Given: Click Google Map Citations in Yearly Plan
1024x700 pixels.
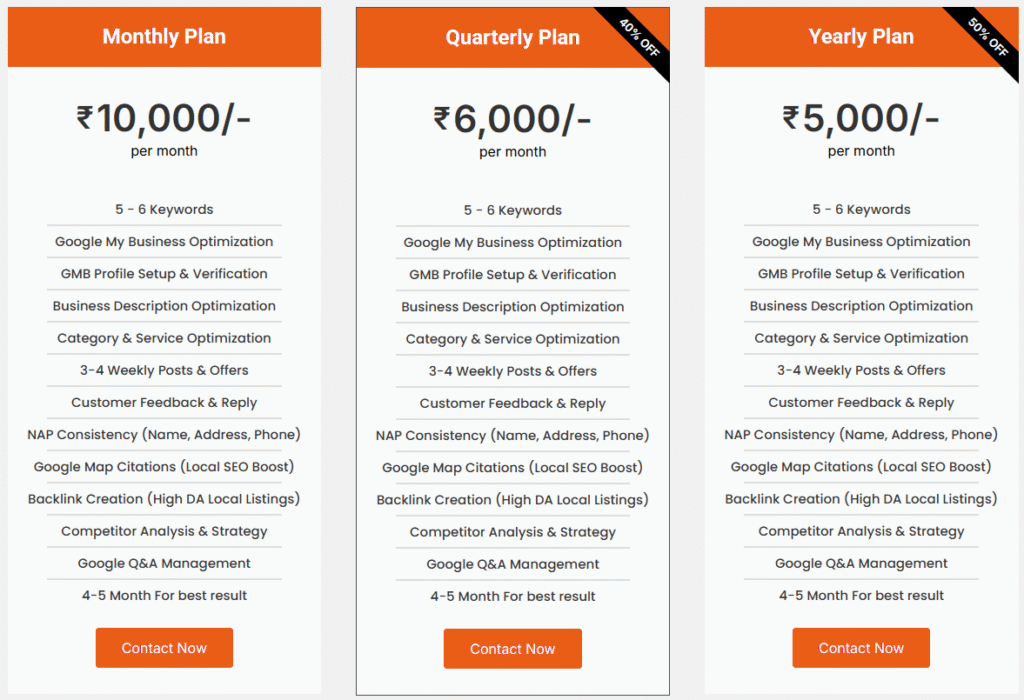Looking at the screenshot, I should (x=861, y=467).
